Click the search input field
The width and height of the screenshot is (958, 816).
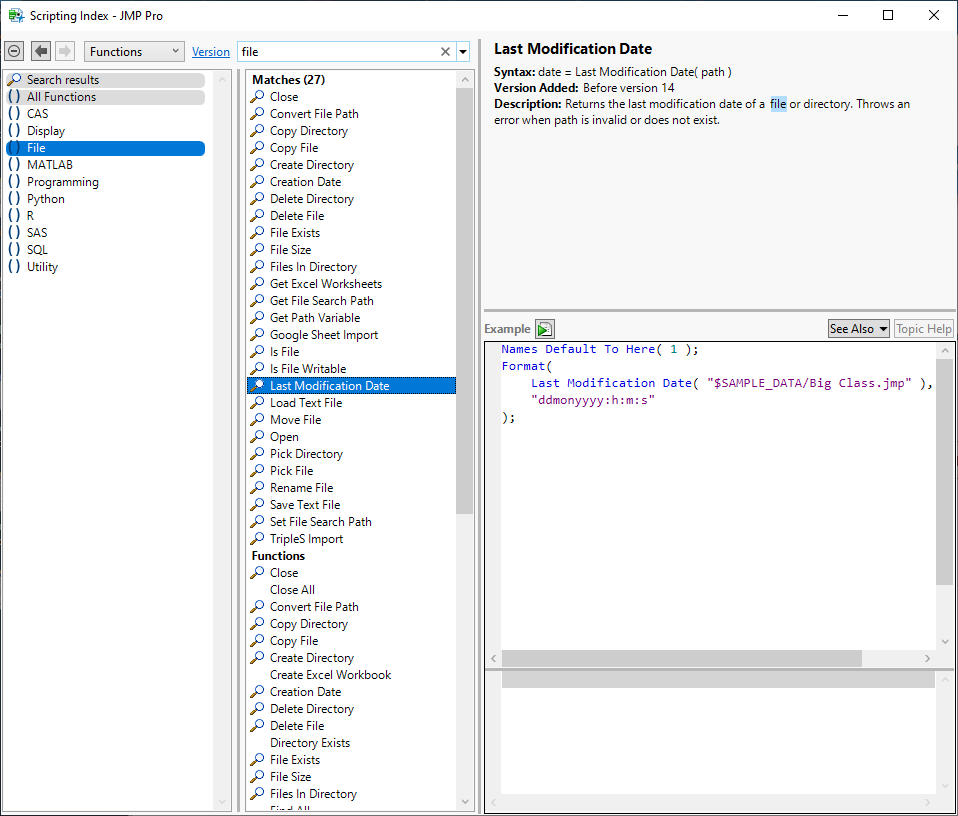(x=338, y=52)
